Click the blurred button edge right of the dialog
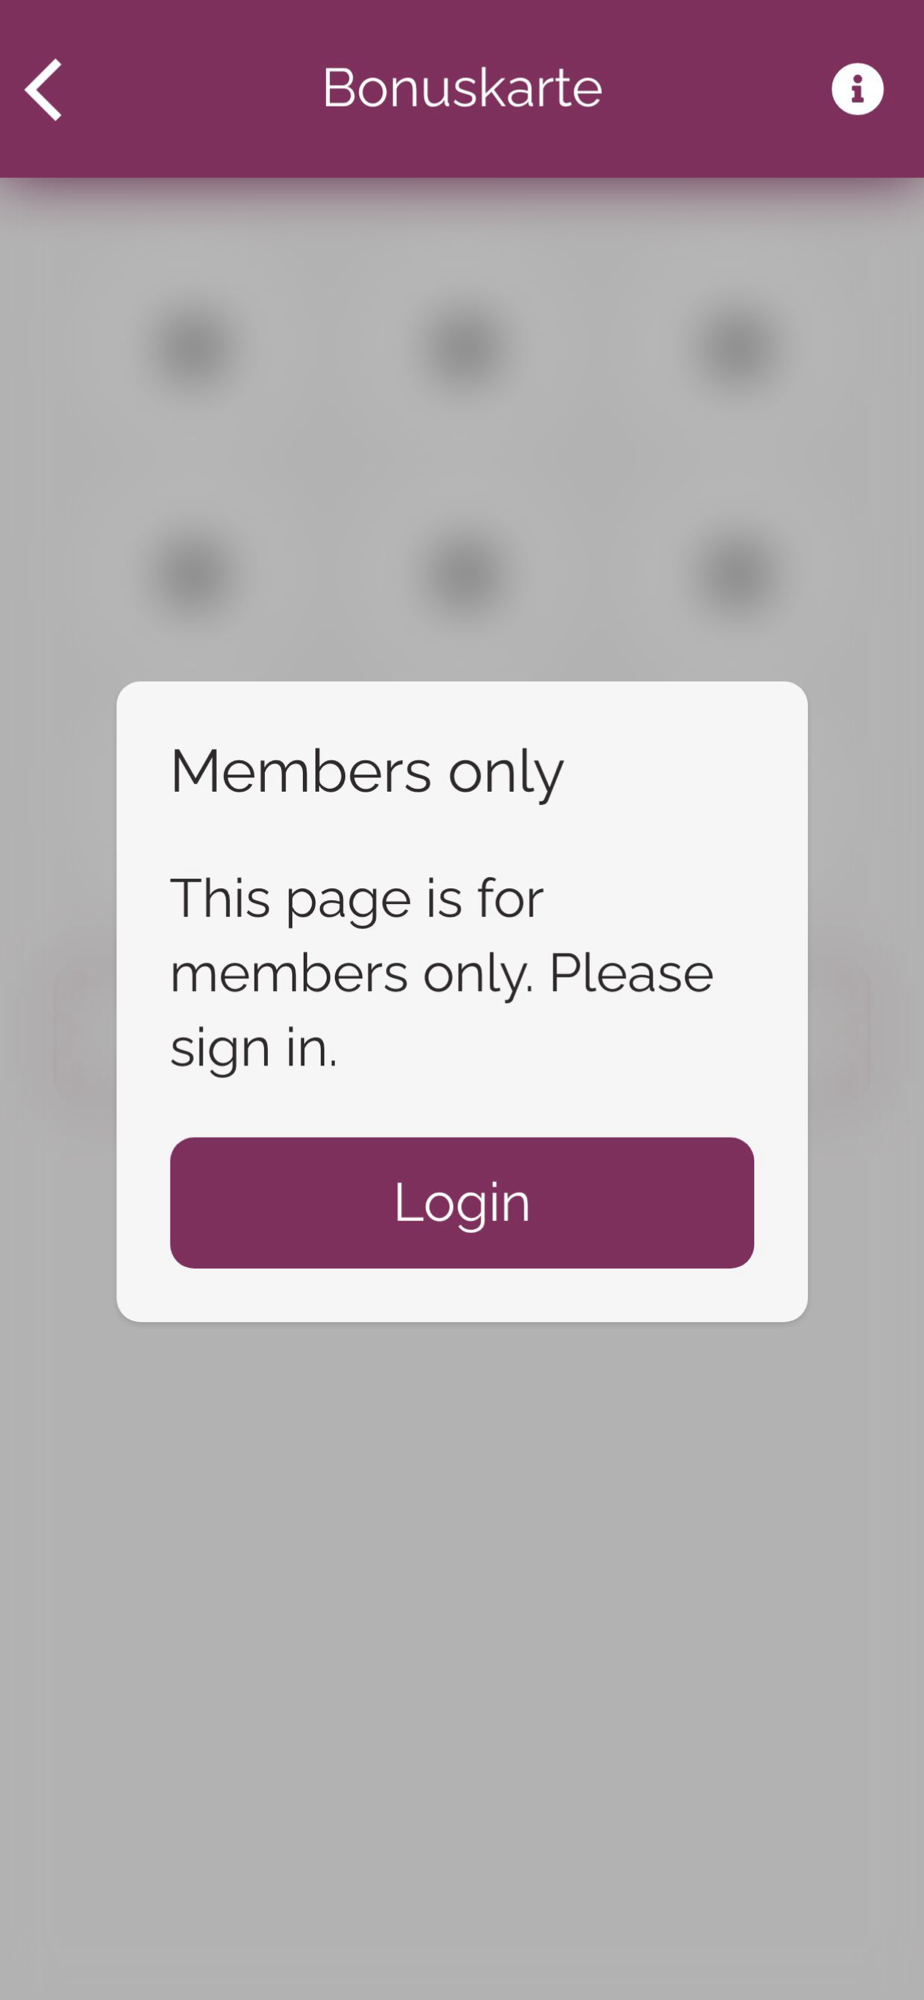The width and height of the screenshot is (924, 2000). tap(838, 1035)
